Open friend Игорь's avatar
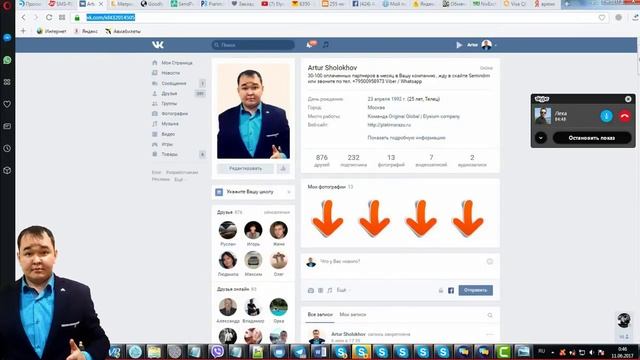 [x=253, y=231]
